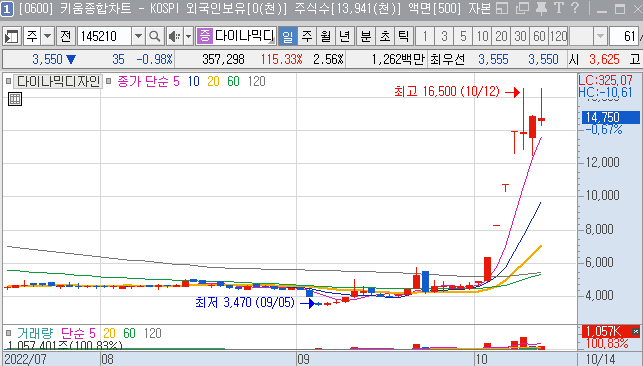643x366 pixels.
Task: Choose the 10 interval button in toolbar
Action: pos(482,36)
